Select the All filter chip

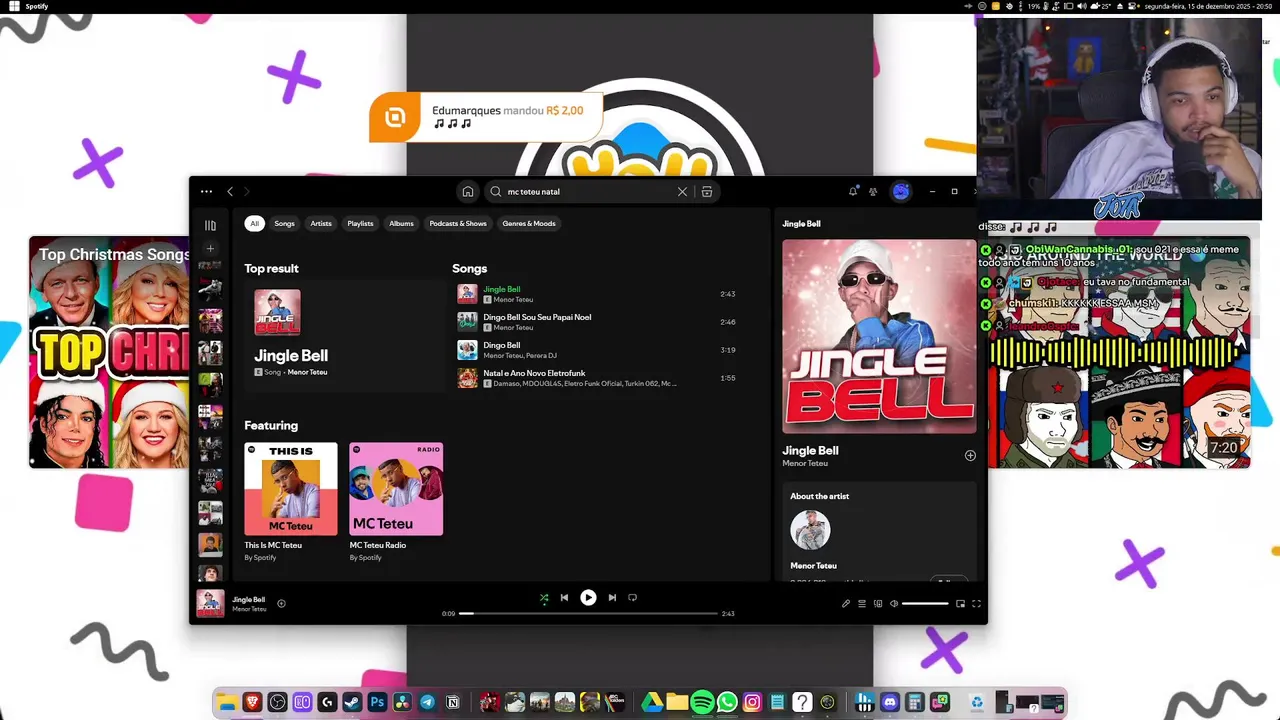254,223
